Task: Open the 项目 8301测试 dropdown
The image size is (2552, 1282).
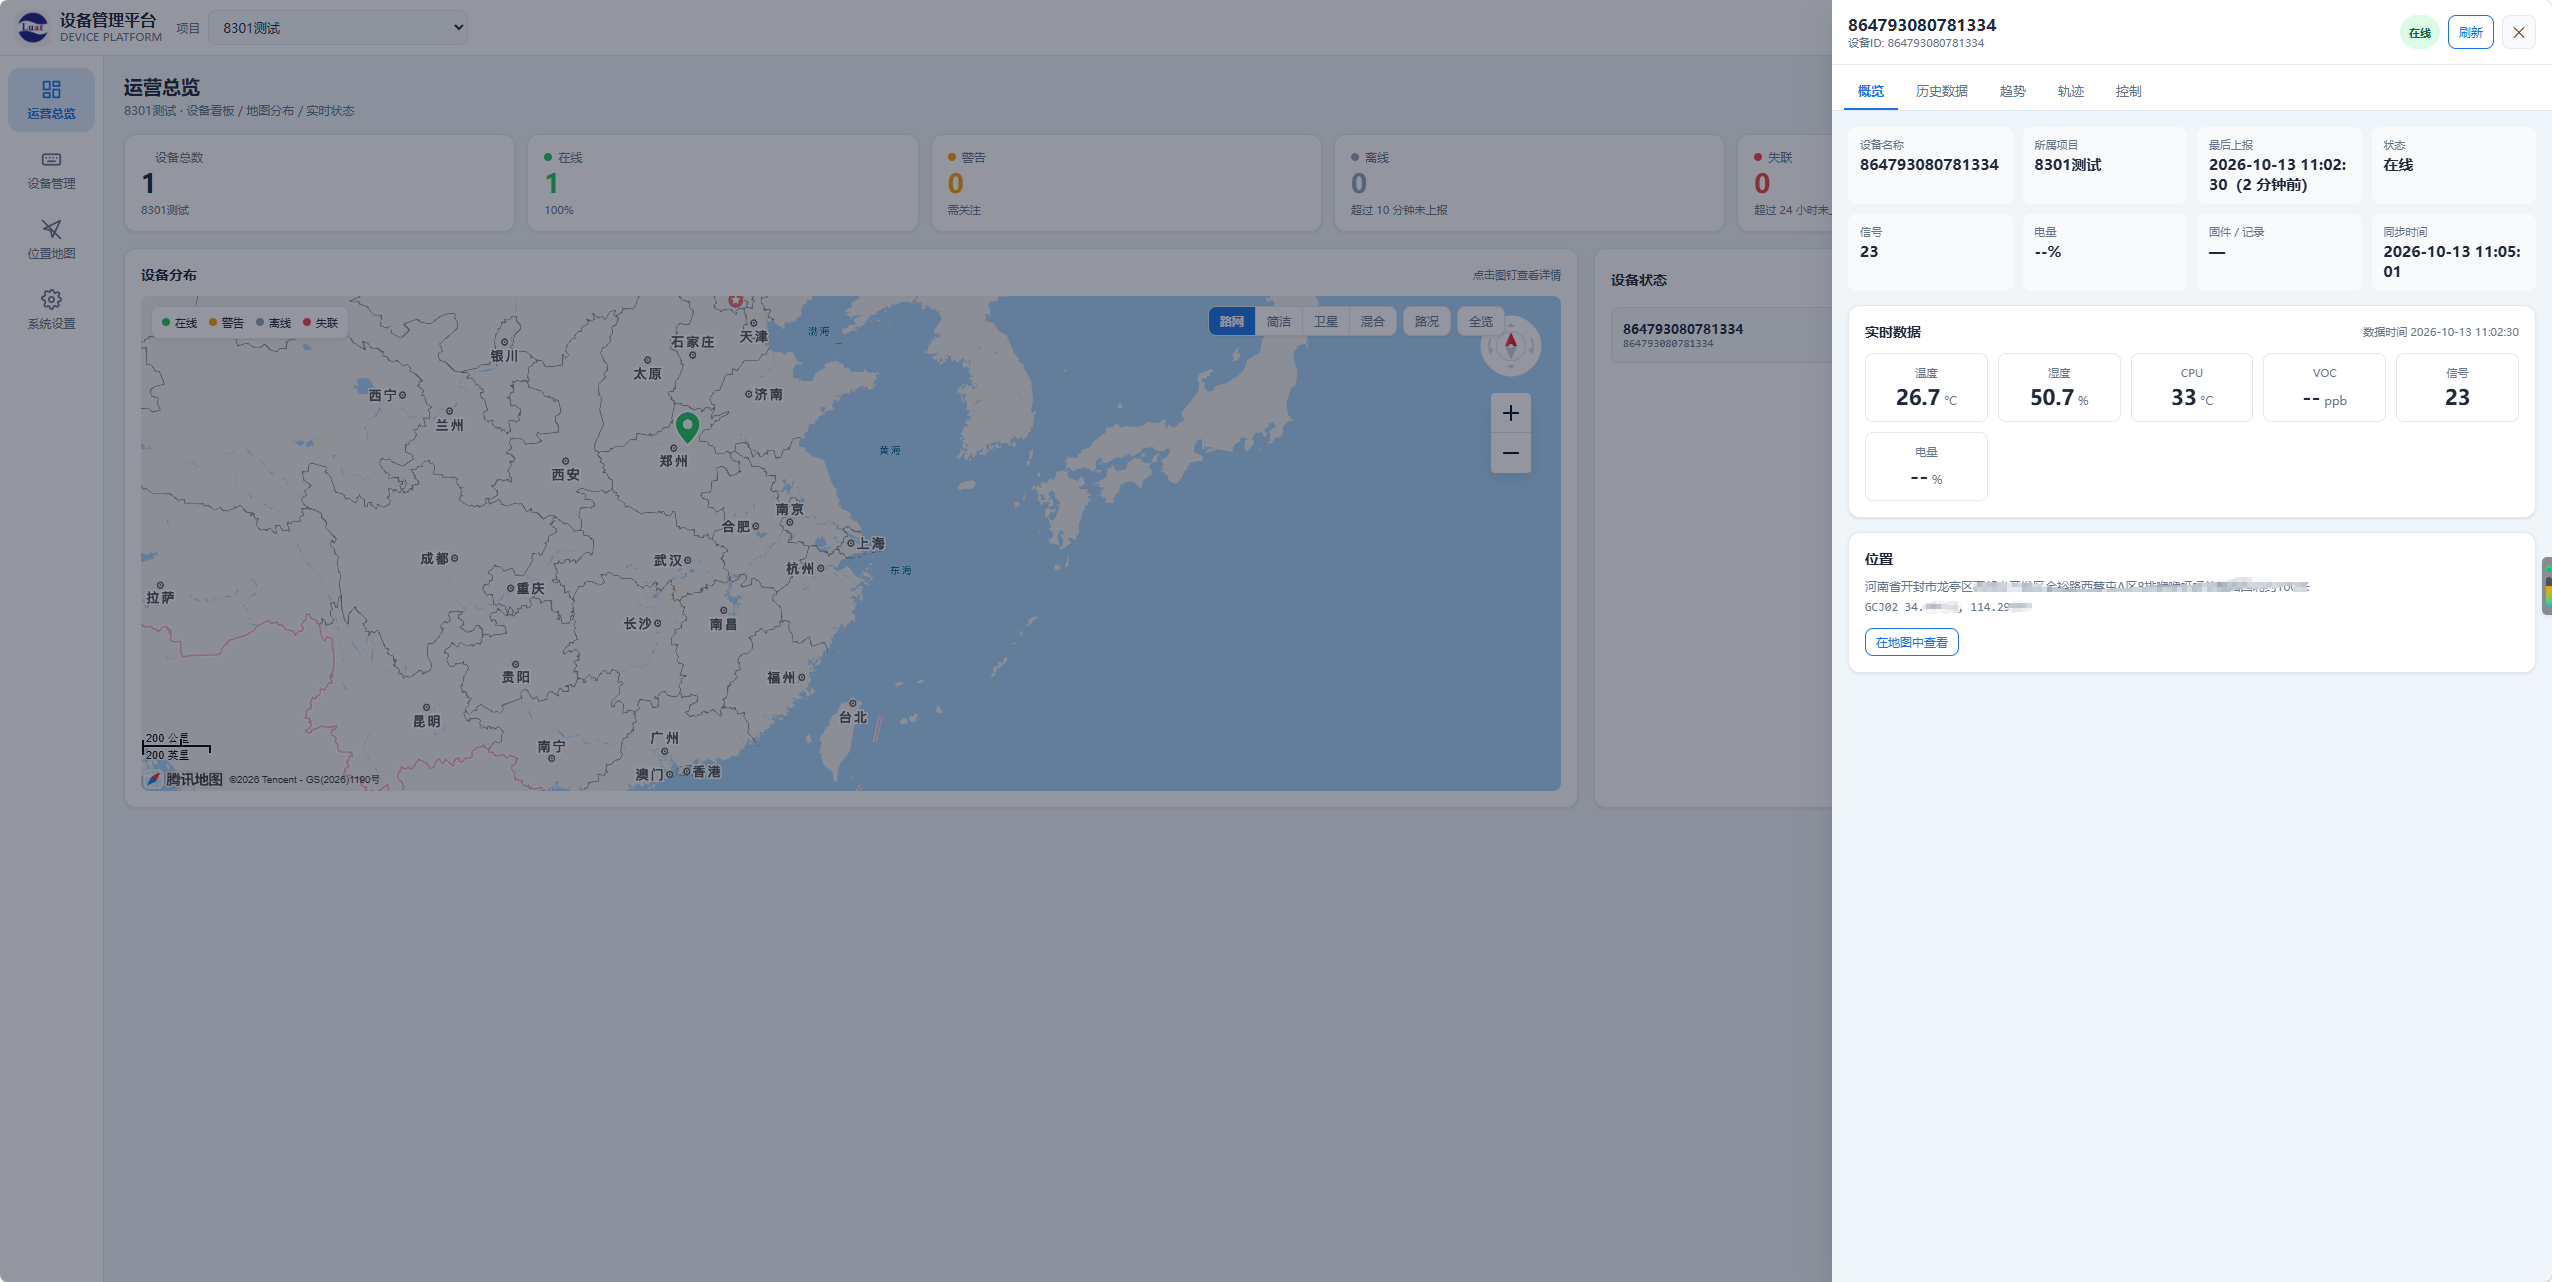Action: click(338, 28)
